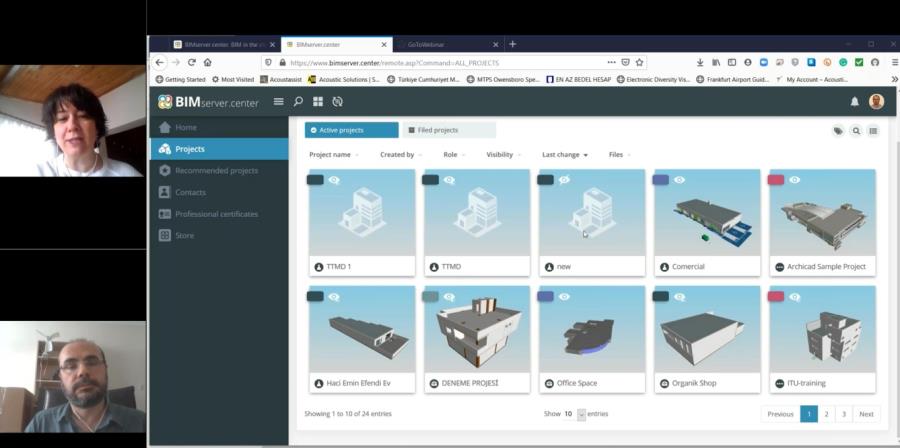Open the BIMserver.center hamburger menu
The height and width of the screenshot is (448, 900).
(278, 102)
